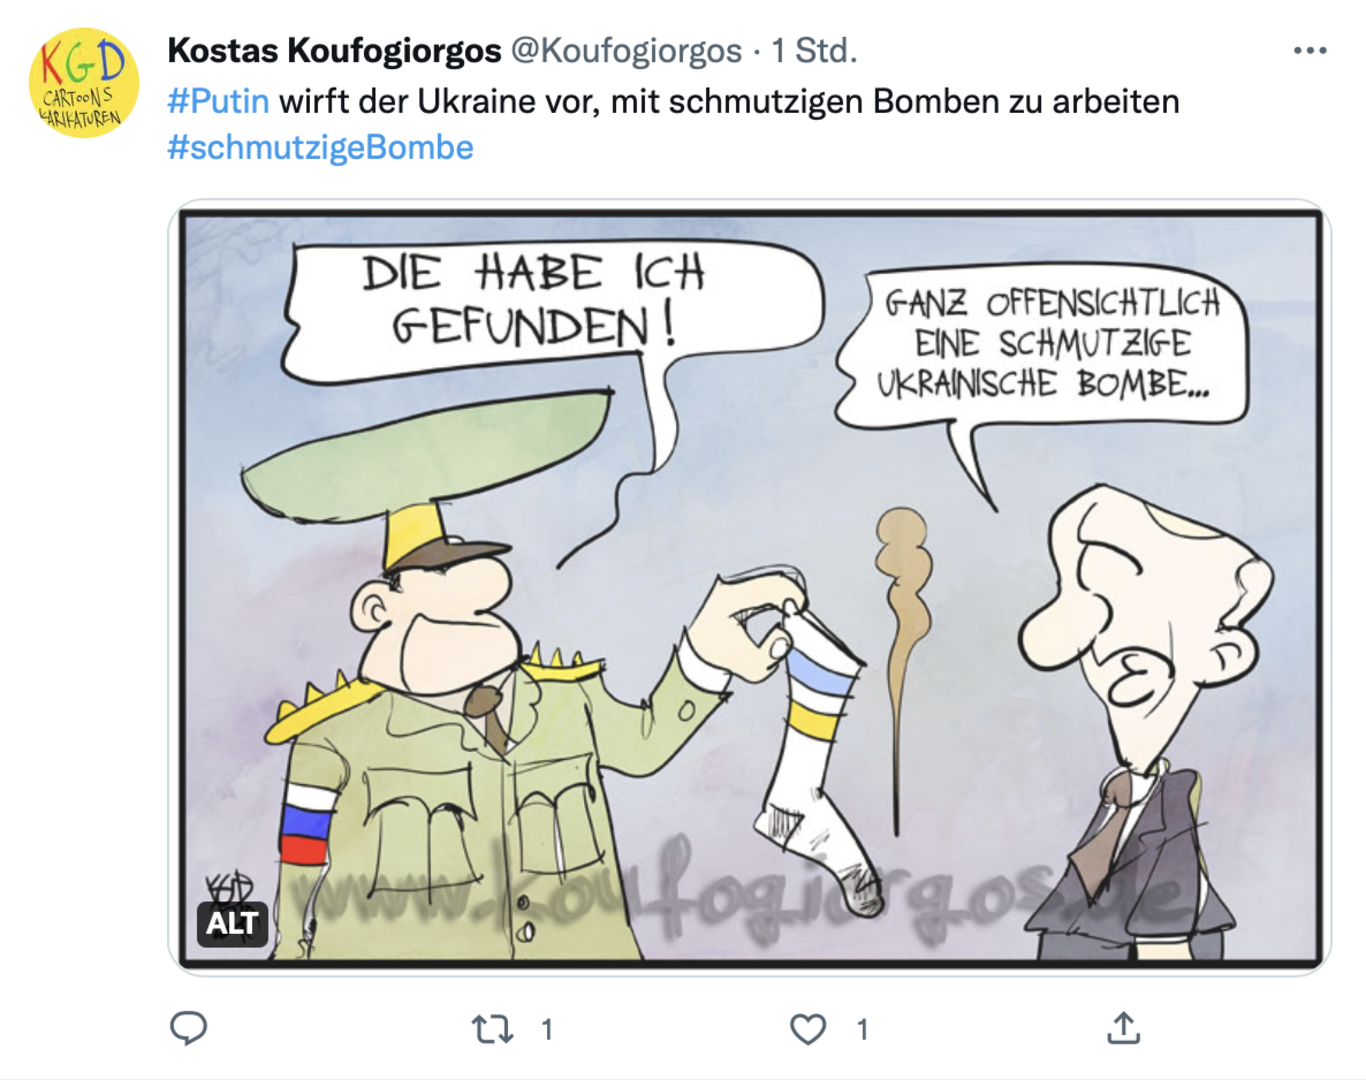The width and height of the screenshot is (1366, 1080).
Task: Click the tweet text about Ukraine
Action: pyautogui.click(x=729, y=101)
